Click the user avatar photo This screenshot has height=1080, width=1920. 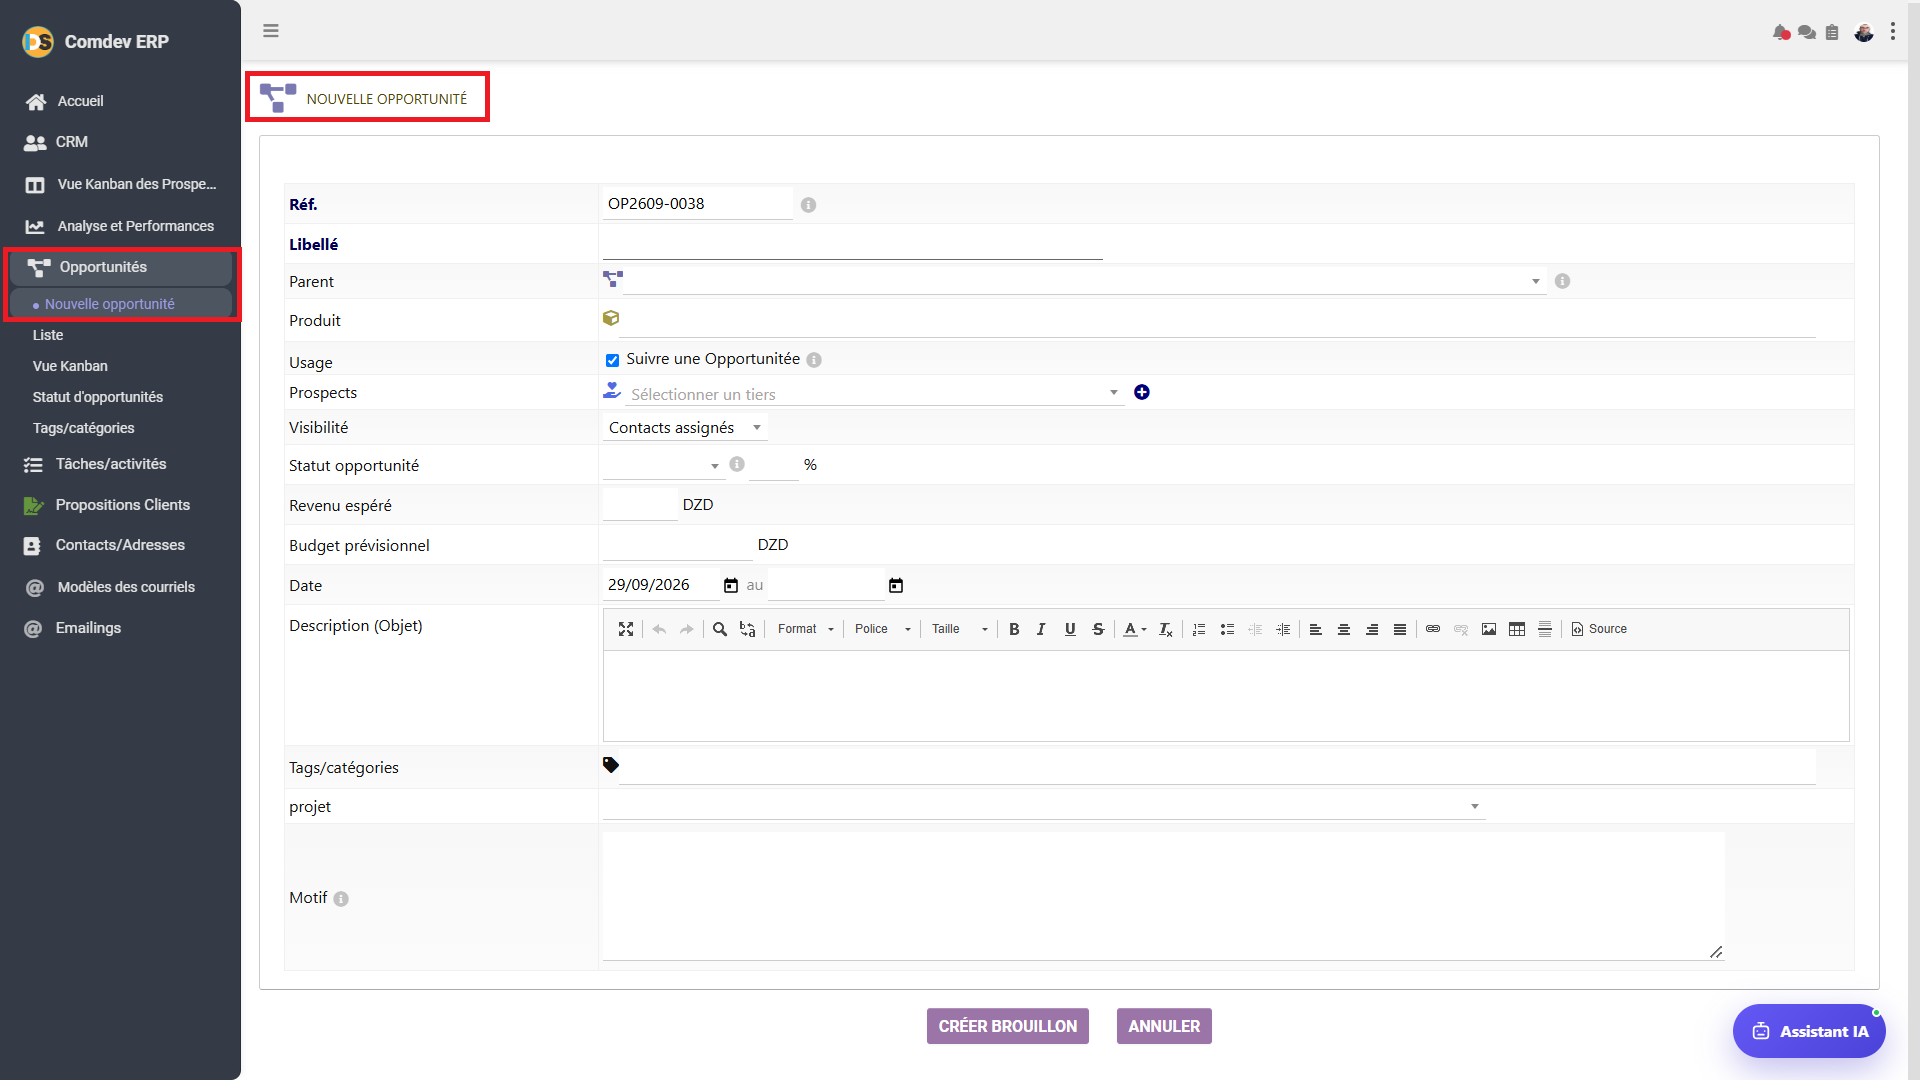point(1864,32)
